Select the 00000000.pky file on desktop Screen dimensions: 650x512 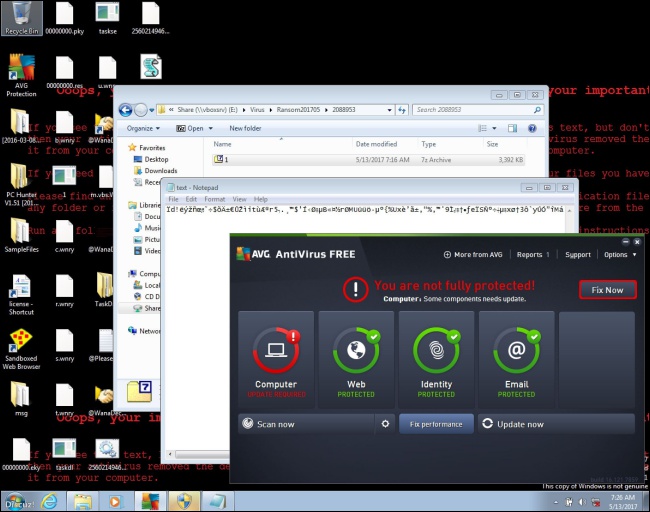(x=65, y=18)
